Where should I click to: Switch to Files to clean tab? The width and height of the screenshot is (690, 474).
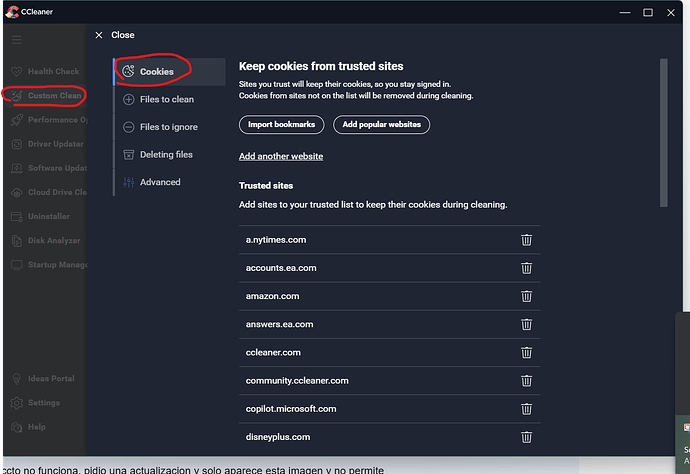pos(166,99)
